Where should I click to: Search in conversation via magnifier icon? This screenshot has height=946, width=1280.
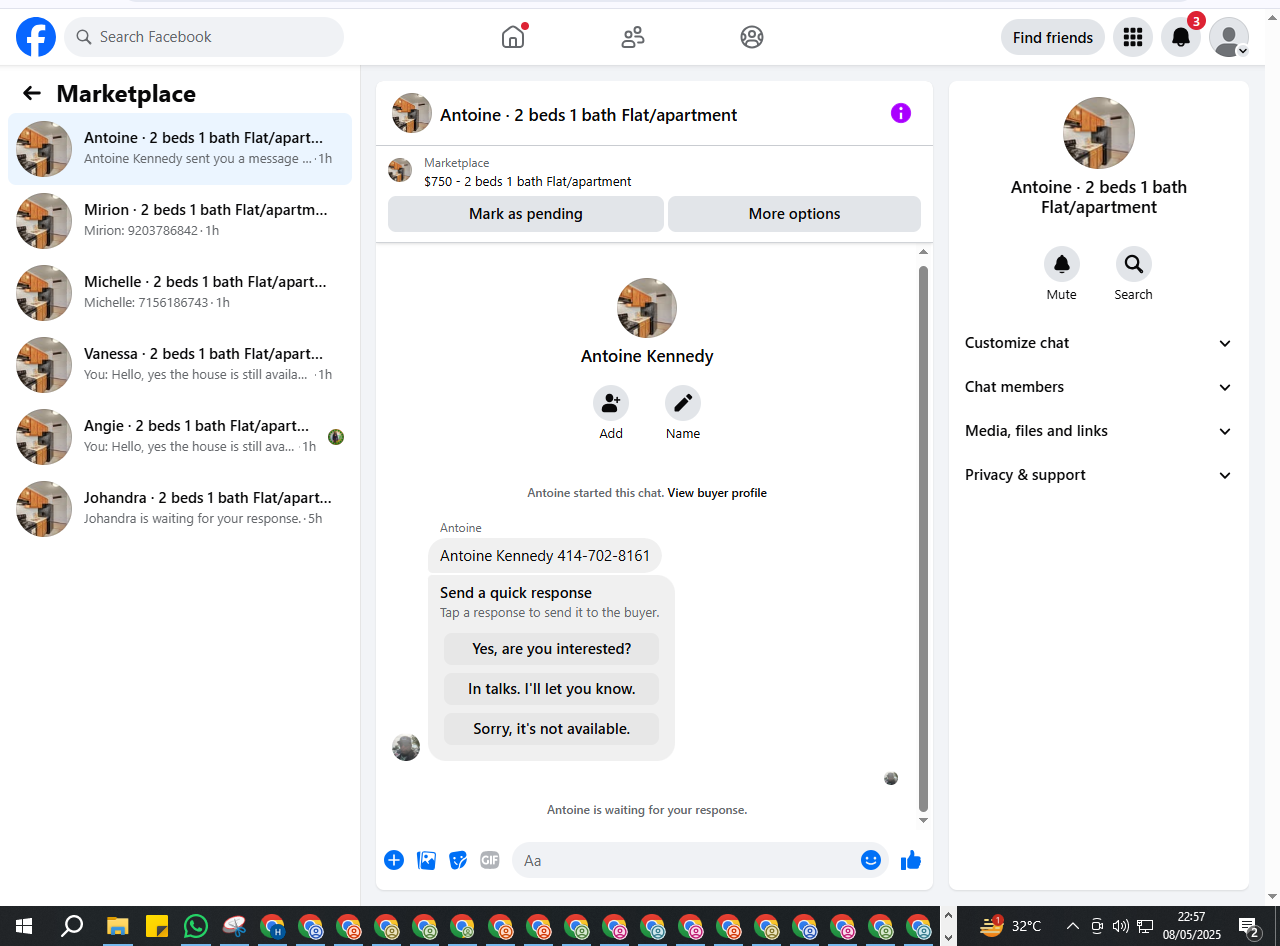coord(1134,264)
